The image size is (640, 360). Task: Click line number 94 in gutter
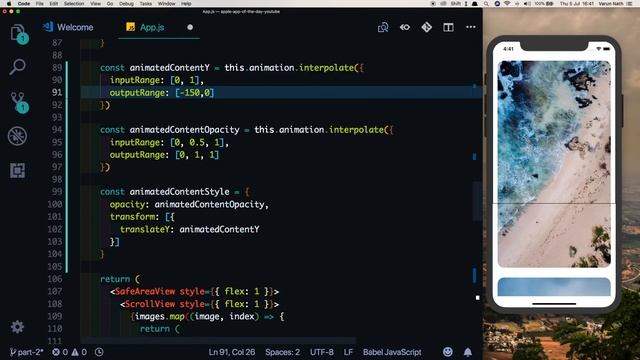tap(57, 129)
